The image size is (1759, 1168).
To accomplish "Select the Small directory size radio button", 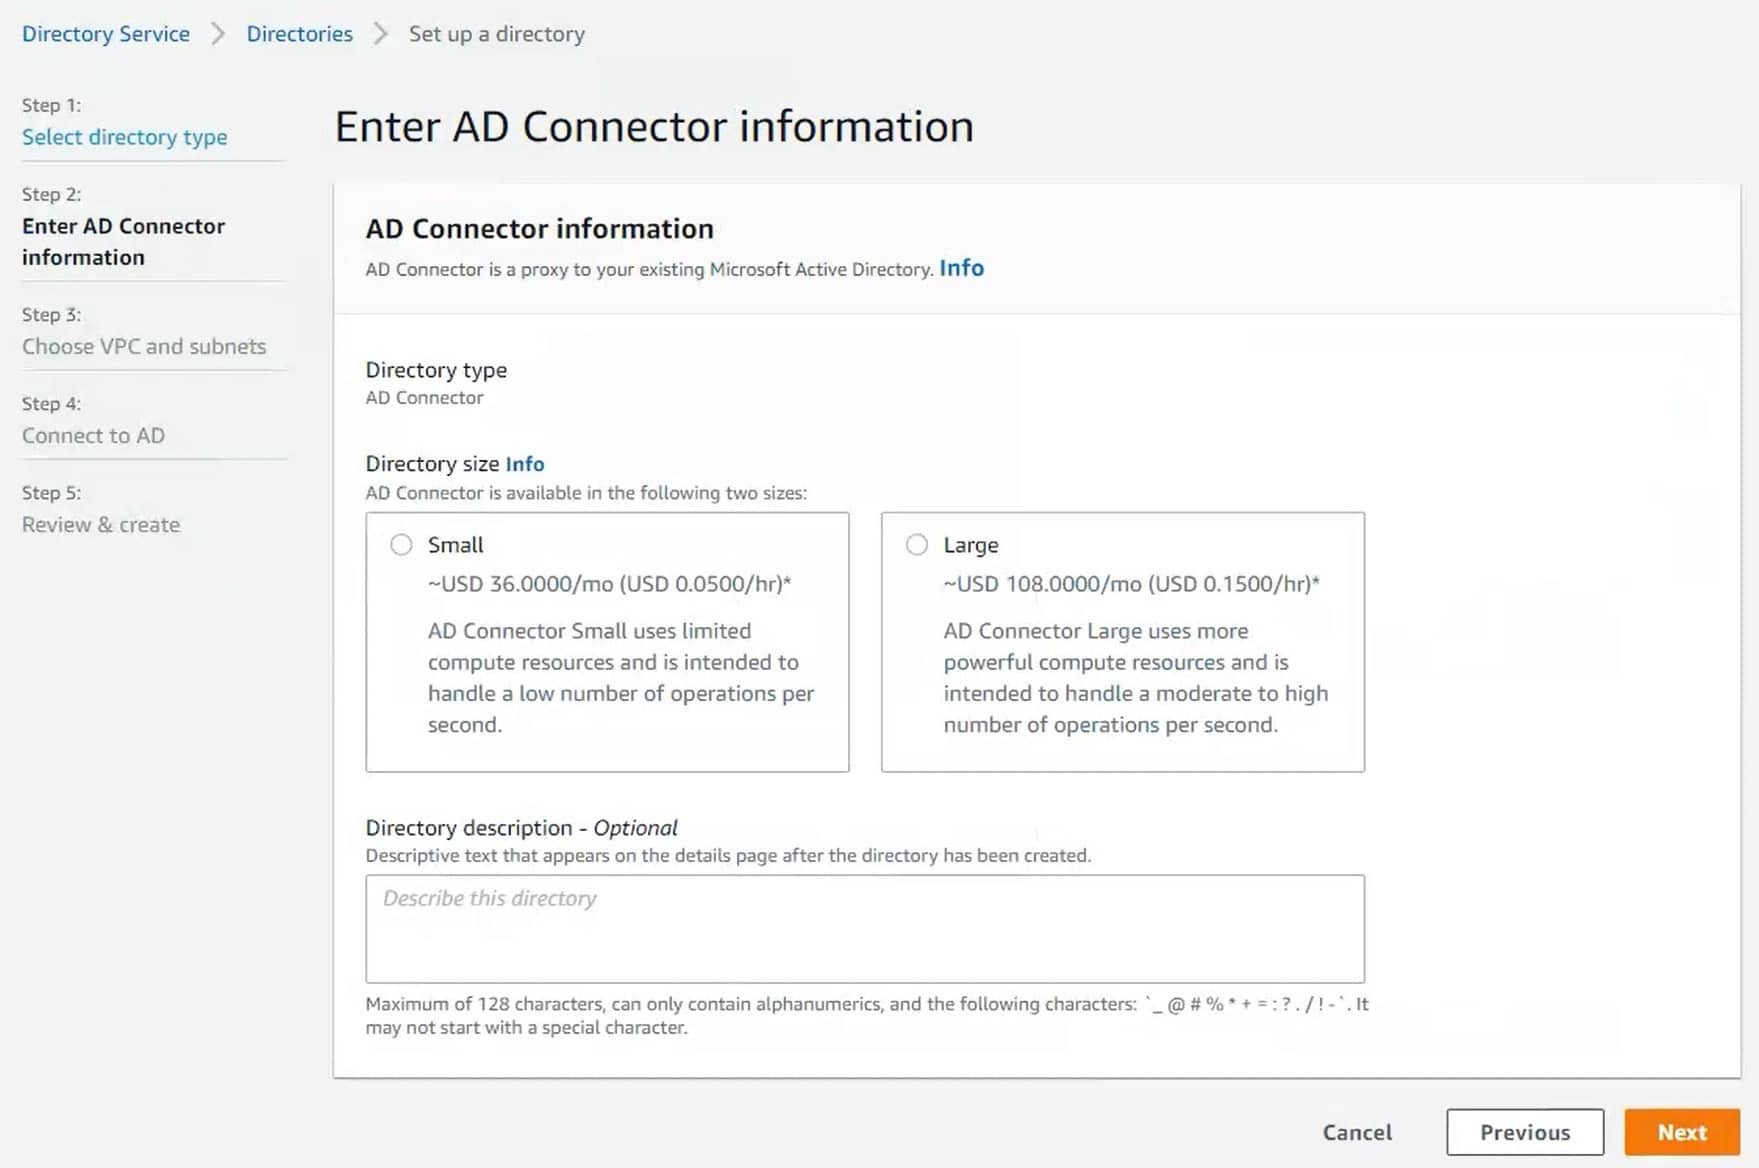I will [x=401, y=545].
